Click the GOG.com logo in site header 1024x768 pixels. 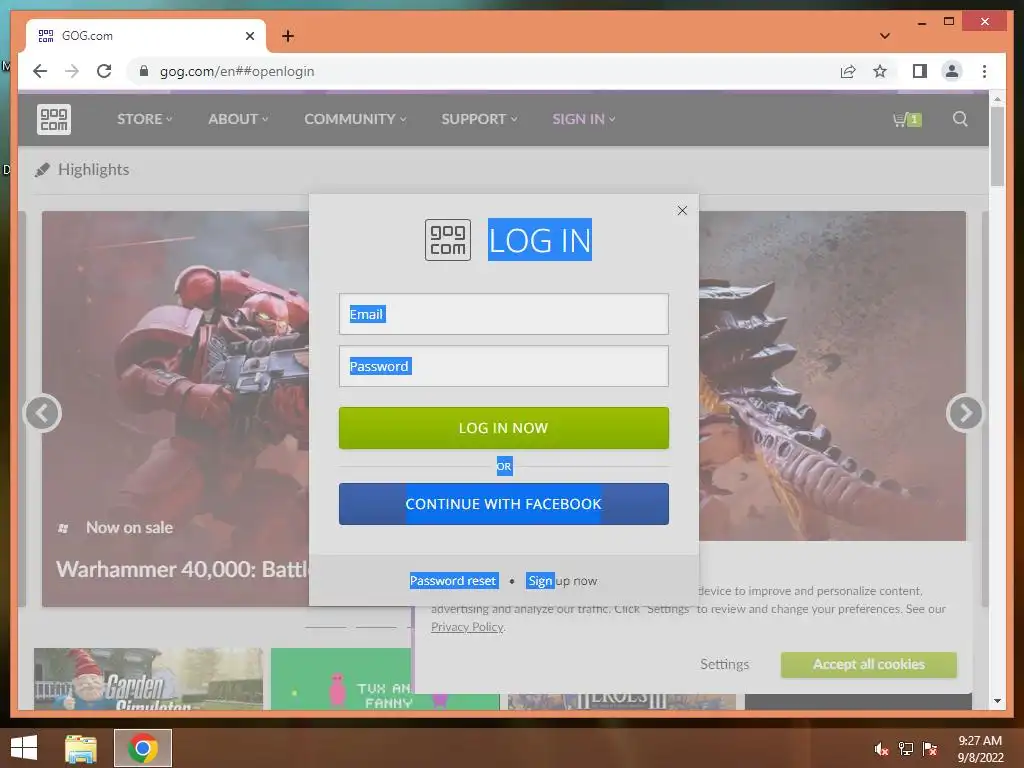click(x=54, y=120)
